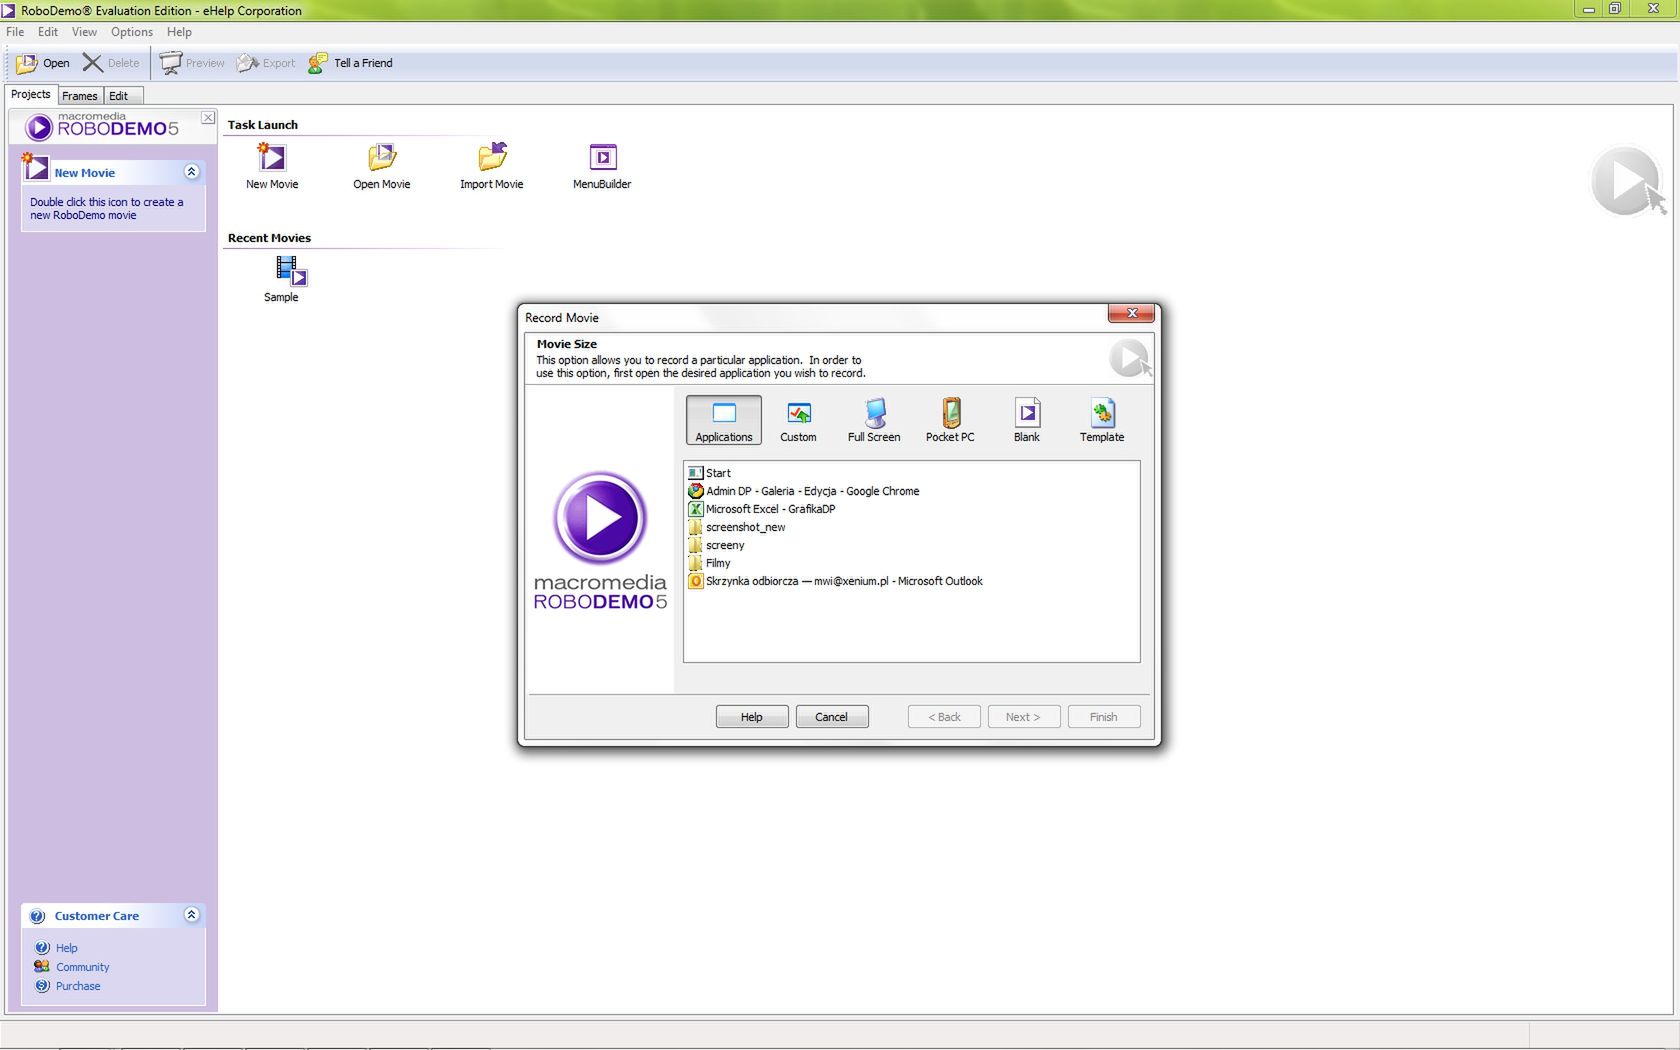Click Tell a Friend in toolbar
The width and height of the screenshot is (1680, 1050).
[350, 63]
